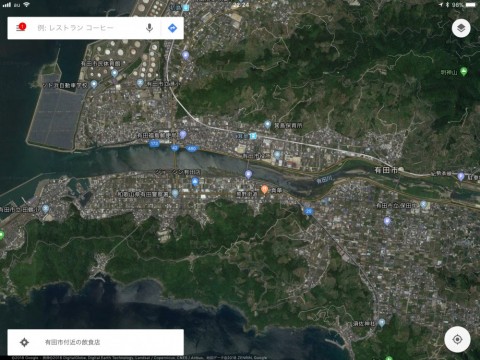Select the blue shopping pin south of the river
Screen dimensions: 480x360
point(195,182)
